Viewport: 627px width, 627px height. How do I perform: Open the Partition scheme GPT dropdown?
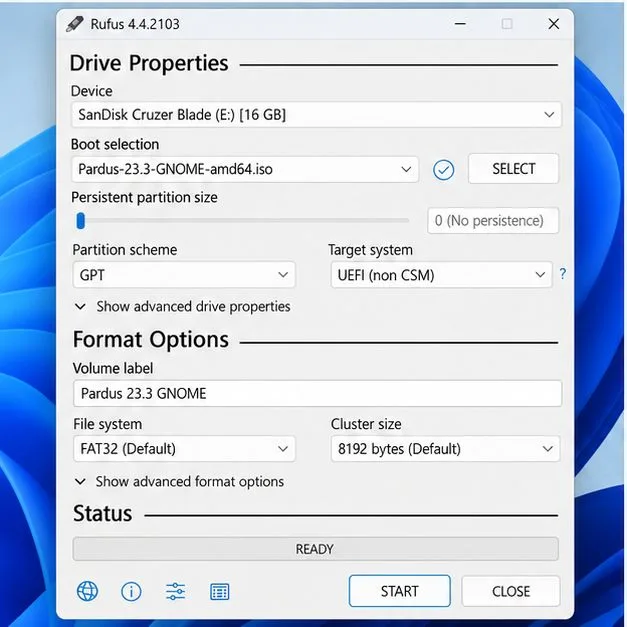click(x=184, y=275)
